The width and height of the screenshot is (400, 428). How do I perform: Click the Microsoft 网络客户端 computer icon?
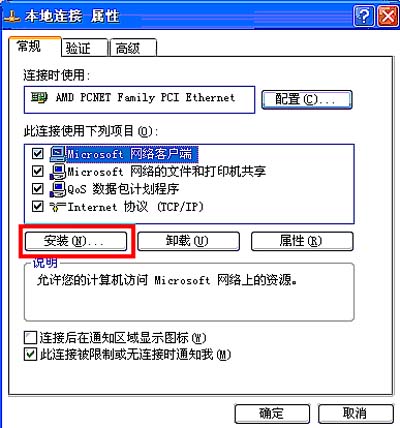click(x=58, y=154)
